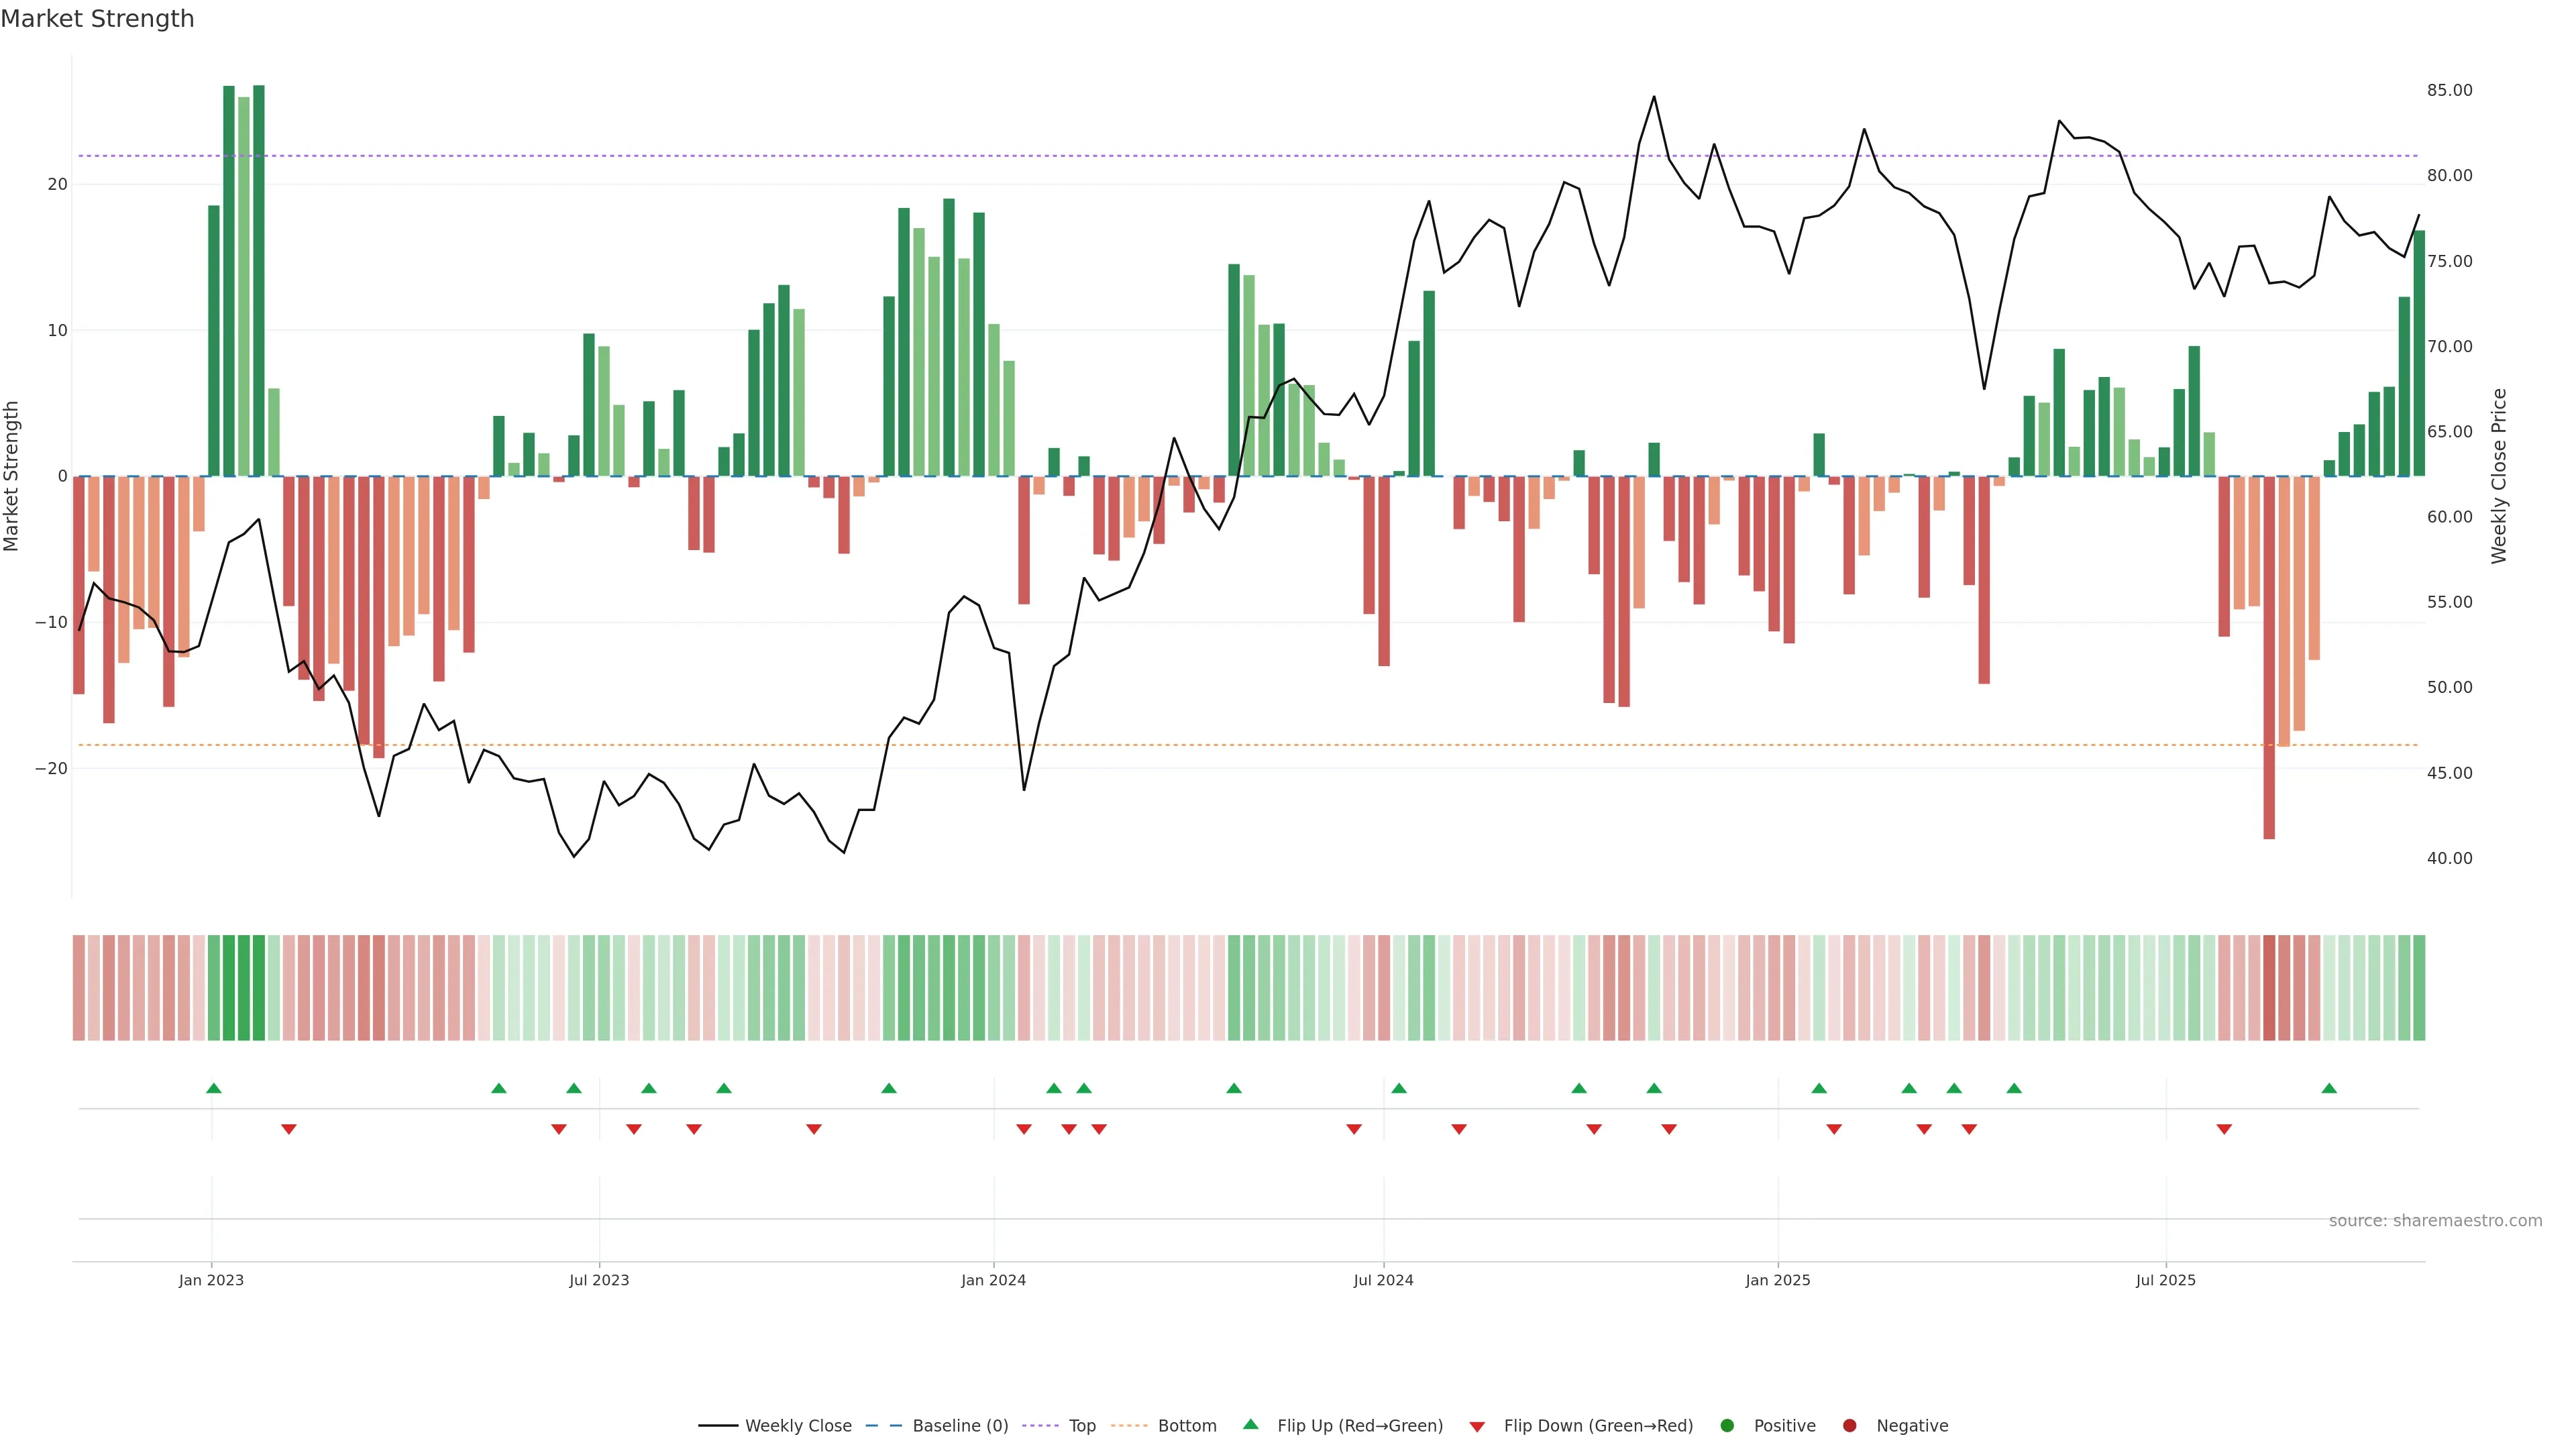
Task: Click the Flip Down red triangle legend icon
Action: pos(1477,1427)
